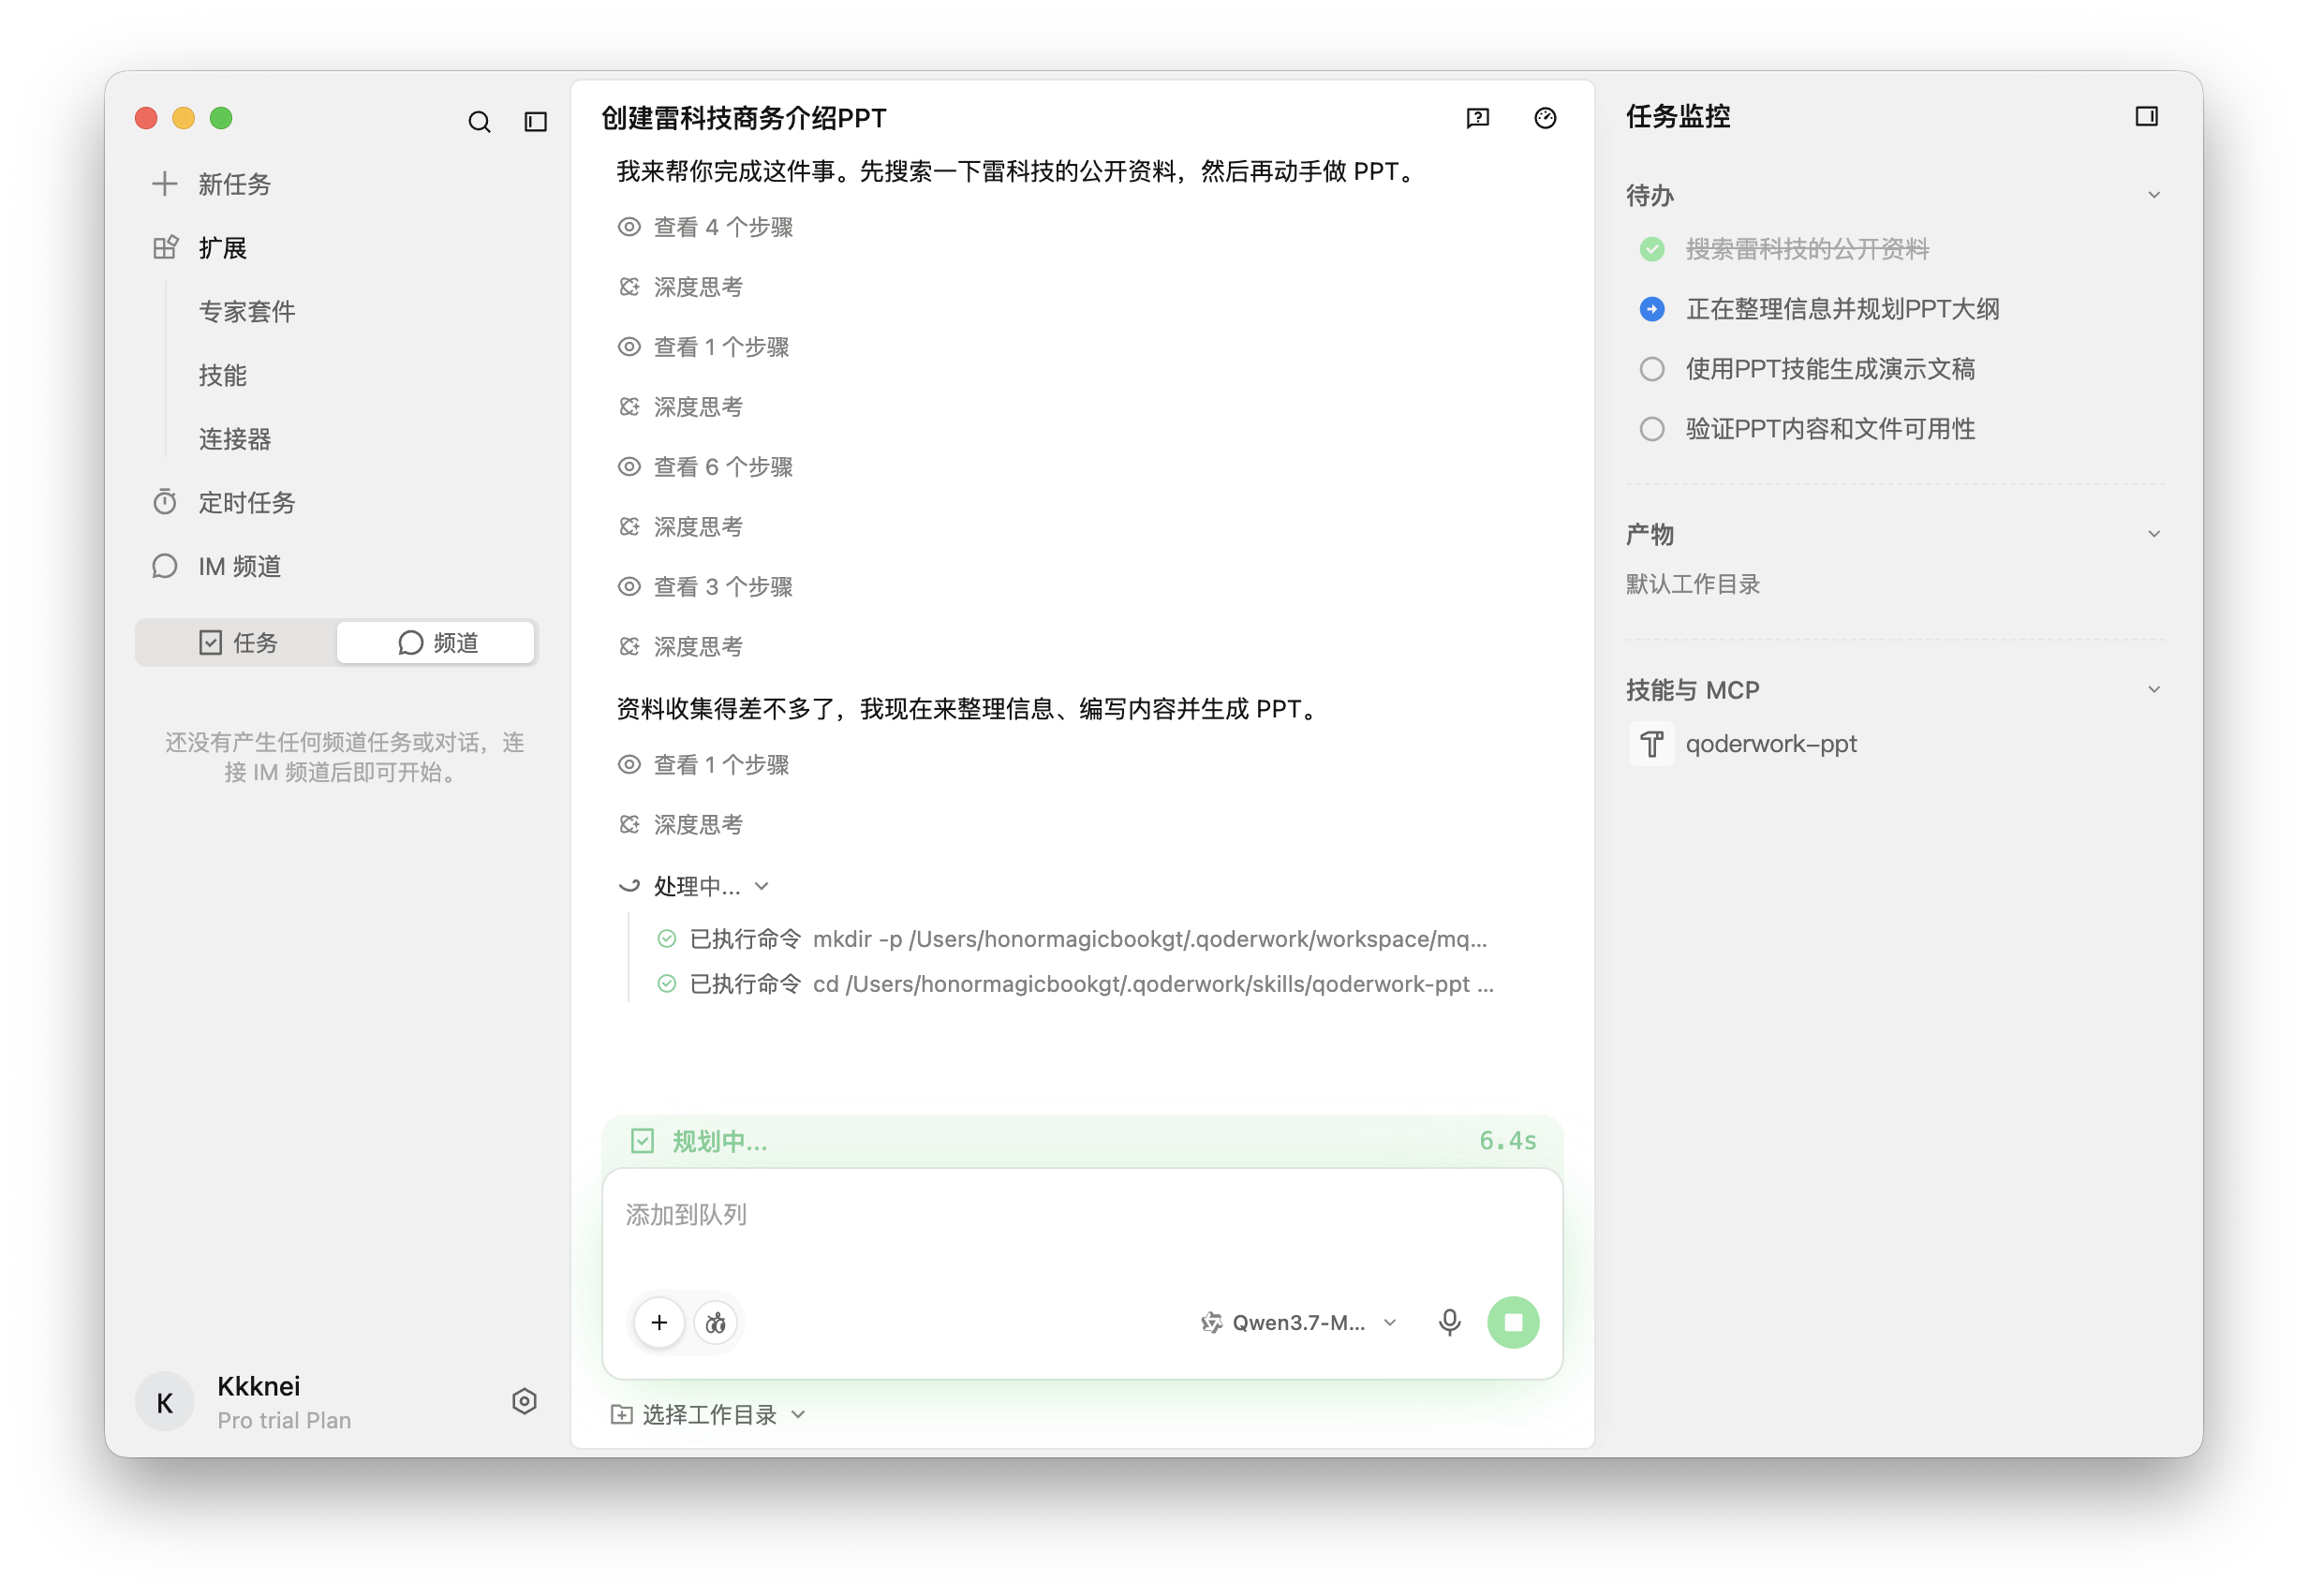Open the IM 频道 entry
This screenshot has height=1596, width=2308.
coord(240,566)
